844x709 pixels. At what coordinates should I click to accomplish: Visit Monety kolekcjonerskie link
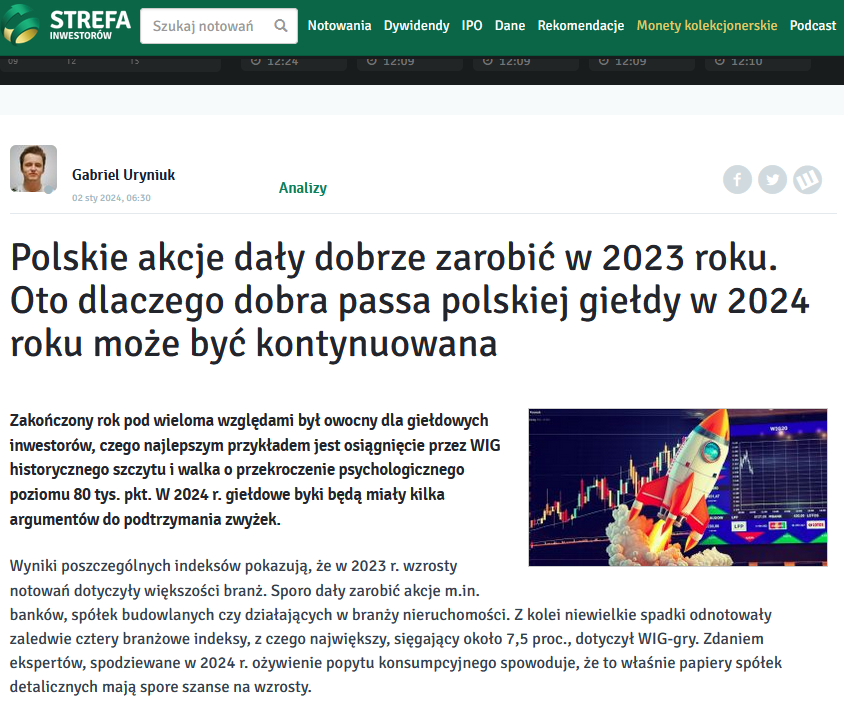pos(706,26)
